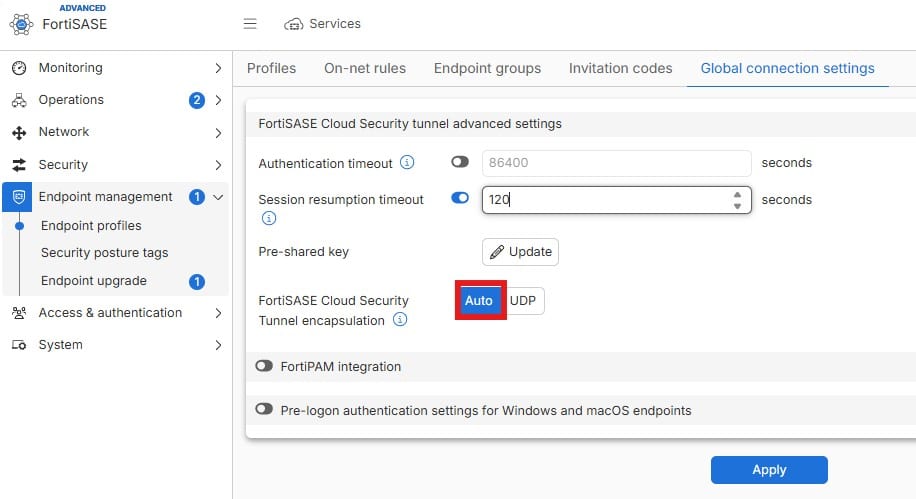
Task: Expand the Operations menu chevron
Action: [218, 101]
